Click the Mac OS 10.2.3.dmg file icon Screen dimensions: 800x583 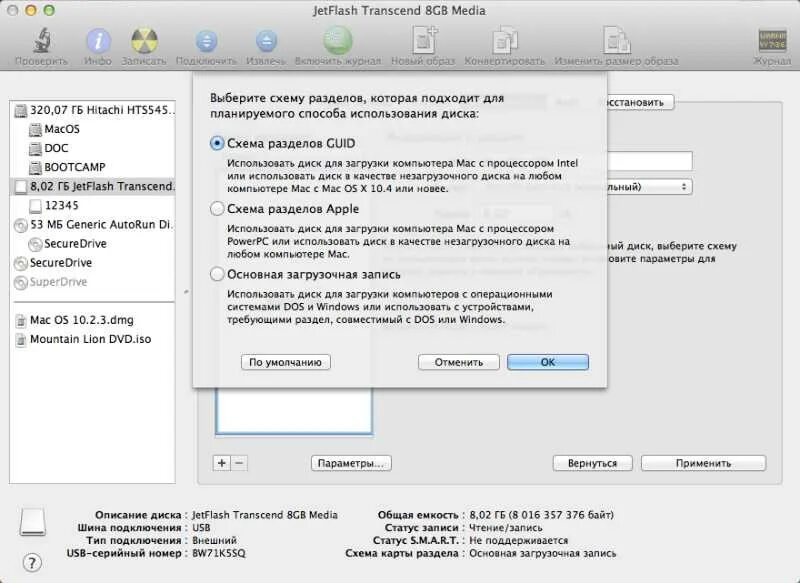click(x=21, y=321)
